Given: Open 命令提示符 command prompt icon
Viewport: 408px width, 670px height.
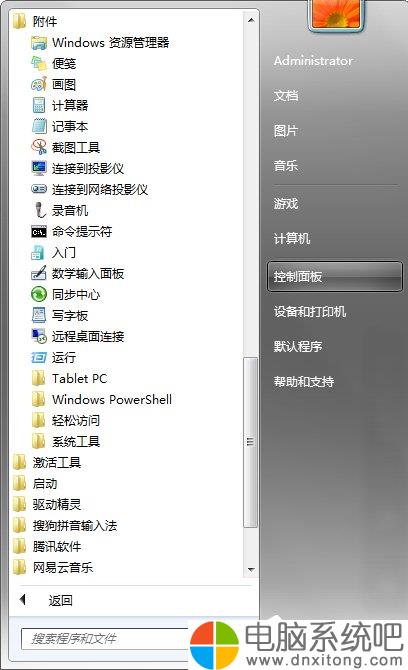Looking at the screenshot, I should pos(39,232).
